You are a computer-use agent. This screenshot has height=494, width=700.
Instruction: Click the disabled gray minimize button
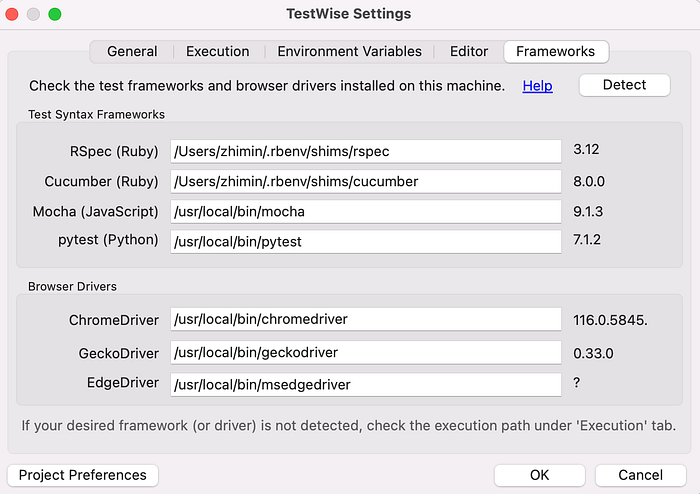click(x=33, y=14)
